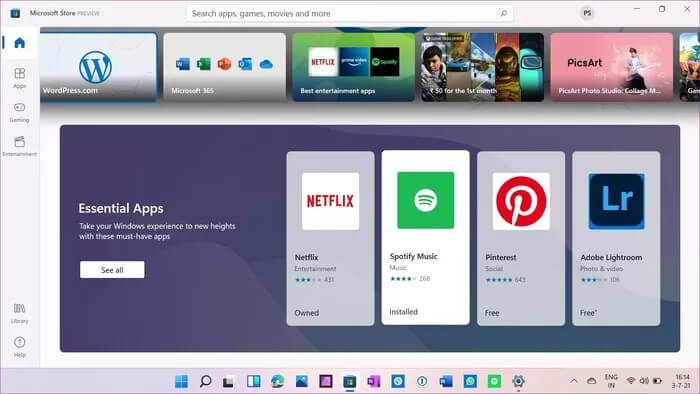
Task: Click the Microsoft Store logo in title bar
Action: 15,13
